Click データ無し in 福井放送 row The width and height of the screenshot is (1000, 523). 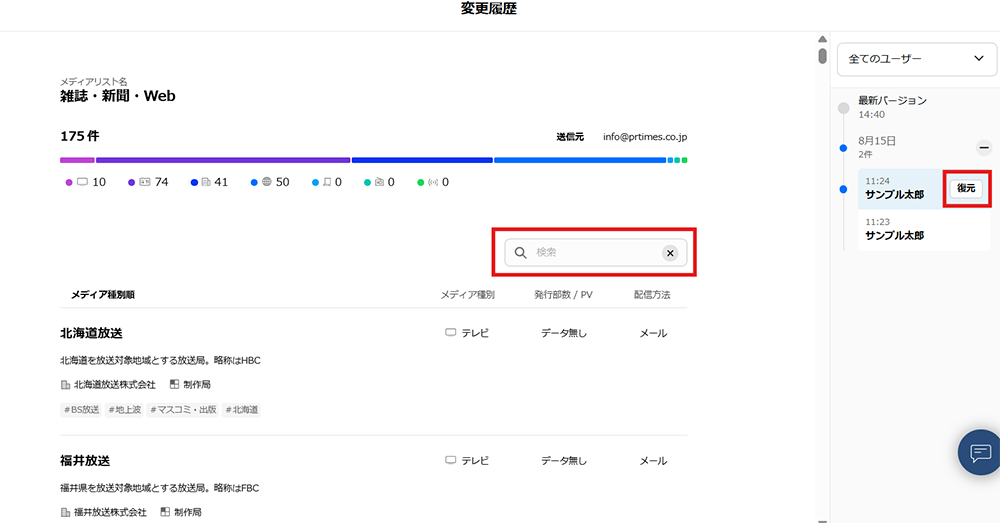pos(564,460)
